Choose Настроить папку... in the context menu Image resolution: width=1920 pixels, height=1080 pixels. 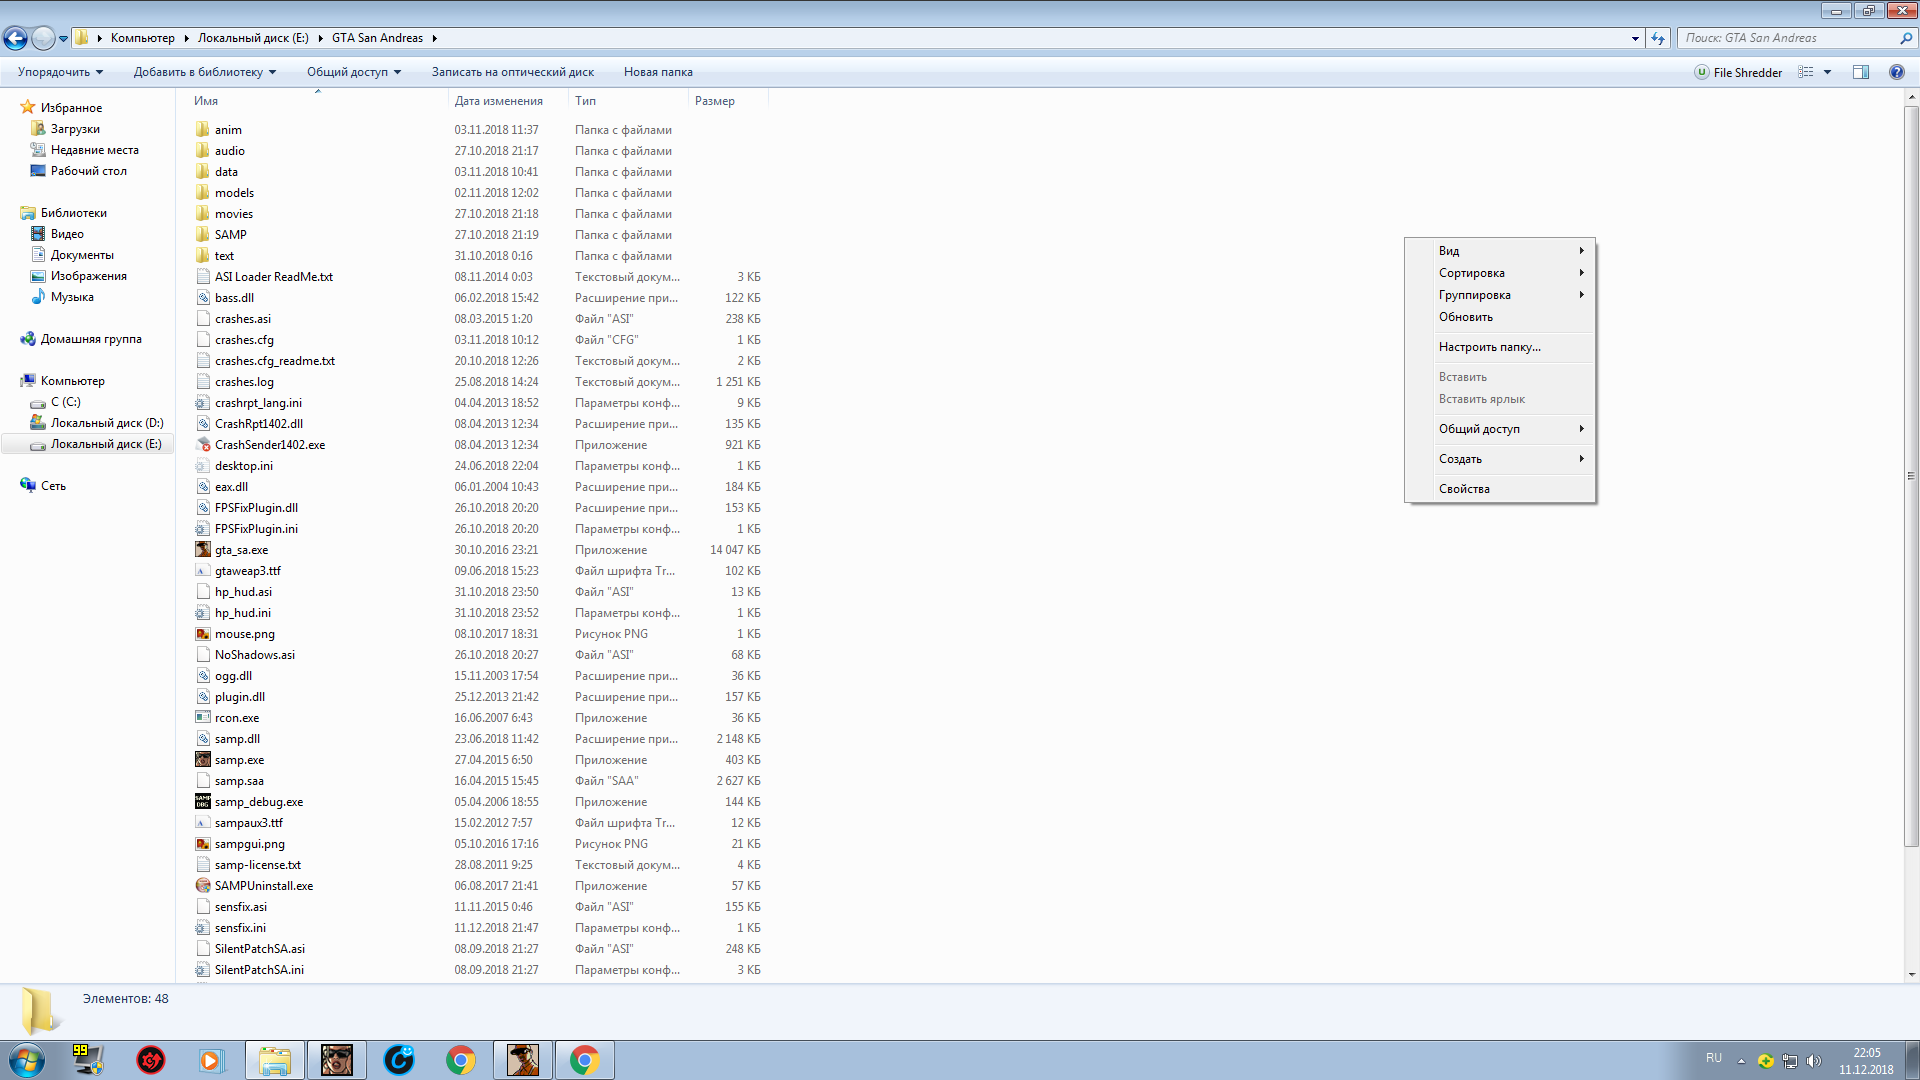(x=1500, y=347)
